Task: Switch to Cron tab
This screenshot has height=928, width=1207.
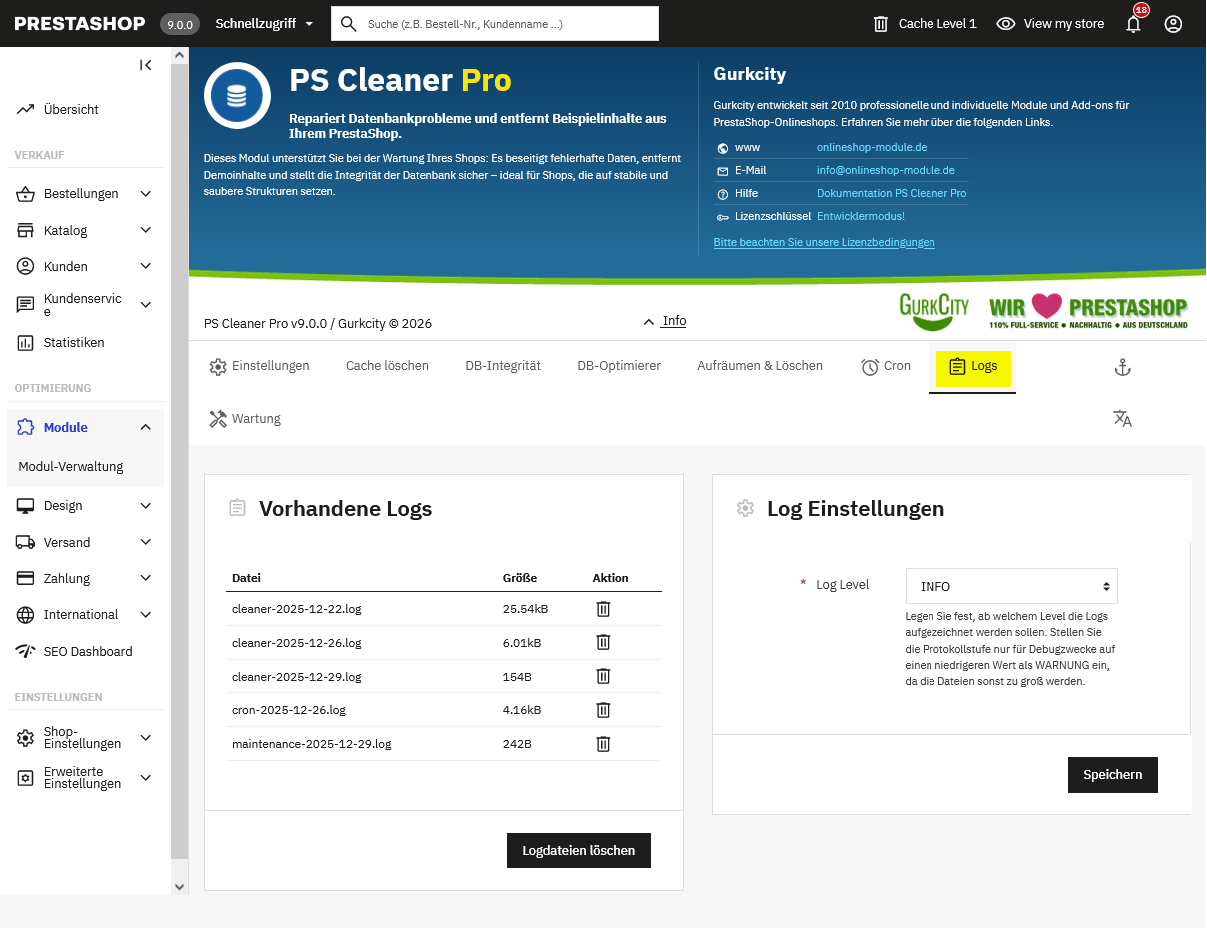Action: [886, 367]
